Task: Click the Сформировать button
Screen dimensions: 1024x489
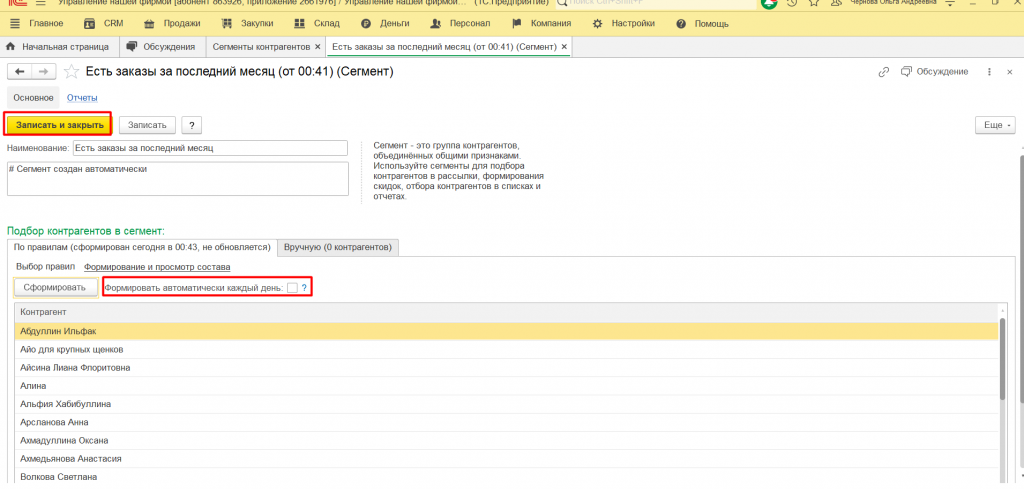Action: point(55,287)
